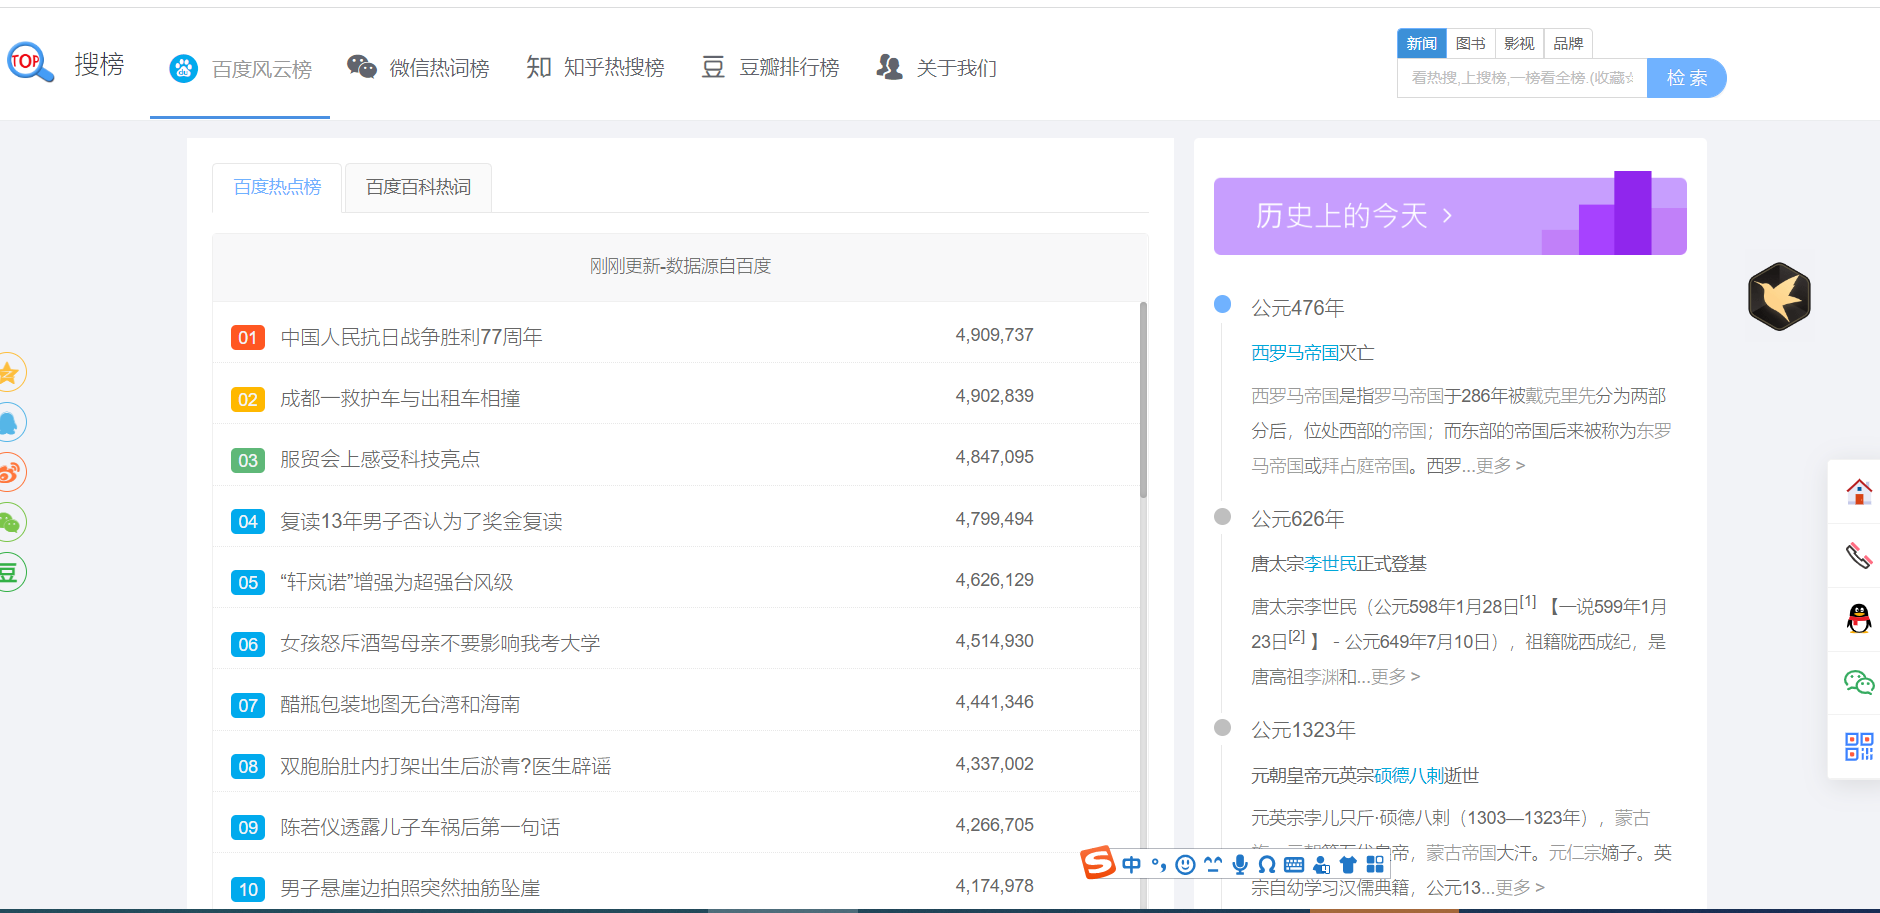Open the QR code icon on right panel
The image size is (1880, 913).
tap(1858, 746)
